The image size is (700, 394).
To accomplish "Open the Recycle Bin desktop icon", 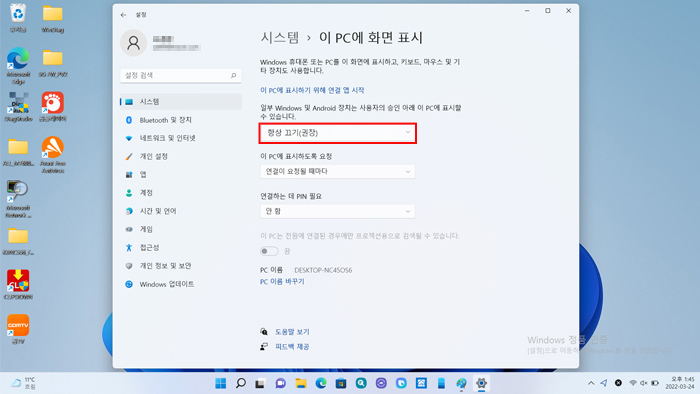I will (18, 18).
